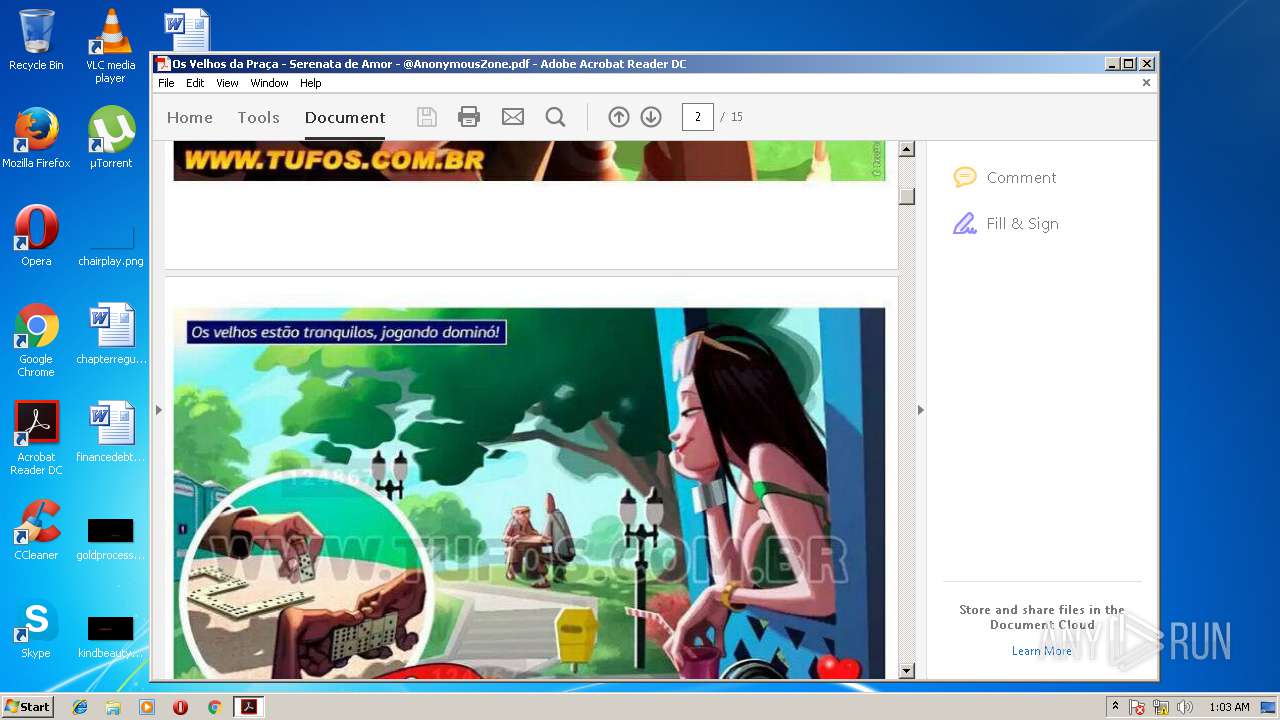Viewport: 1280px width, 720px height.
Task: Open the Tools tab
Action: tap(258, 117)
